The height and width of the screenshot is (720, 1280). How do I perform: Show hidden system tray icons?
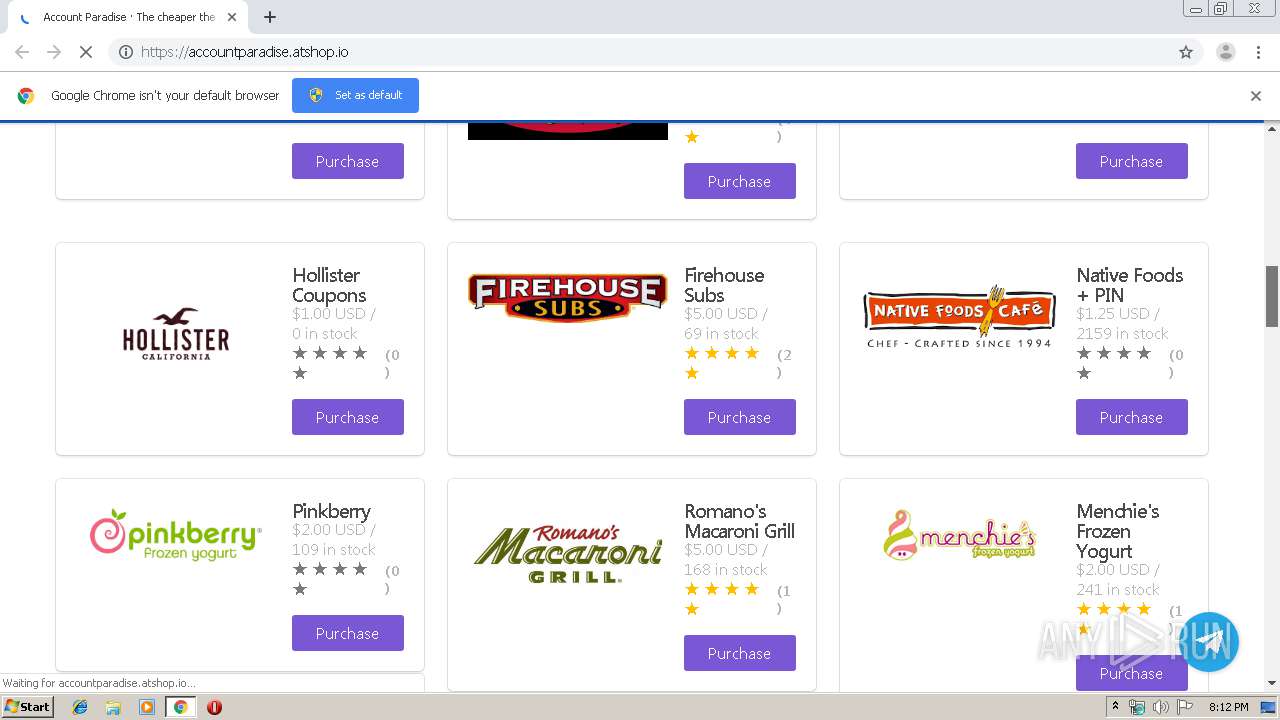point(1115,707)
